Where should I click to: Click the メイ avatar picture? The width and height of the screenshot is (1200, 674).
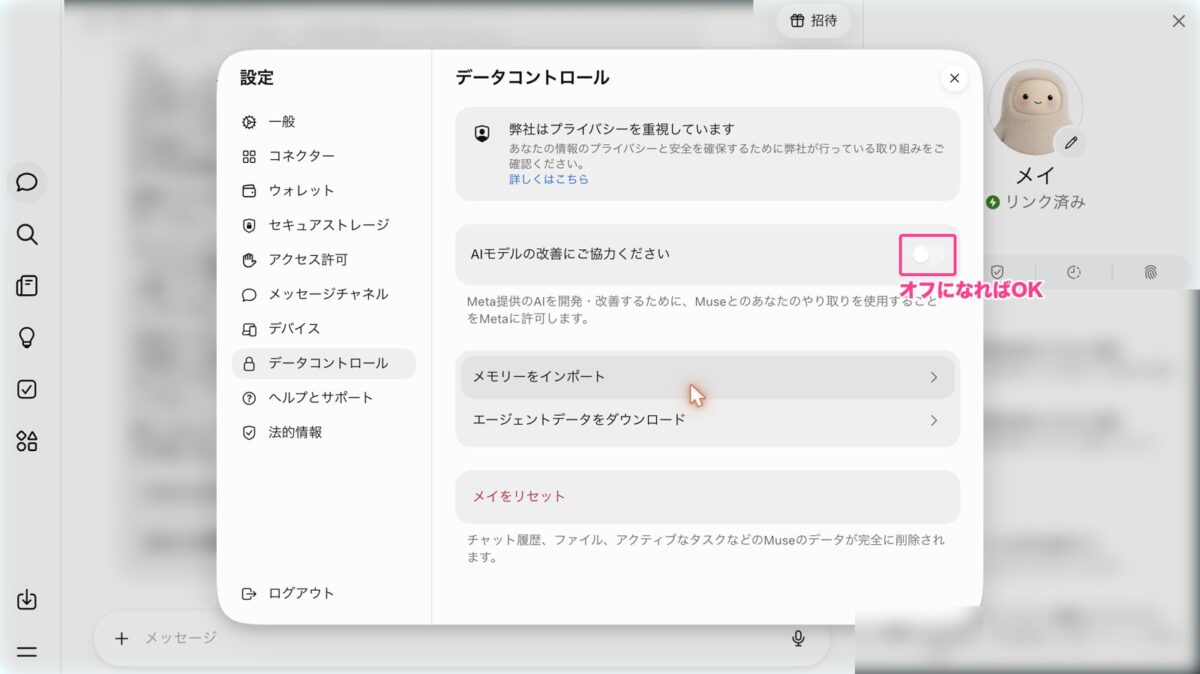coord(1035,108)
